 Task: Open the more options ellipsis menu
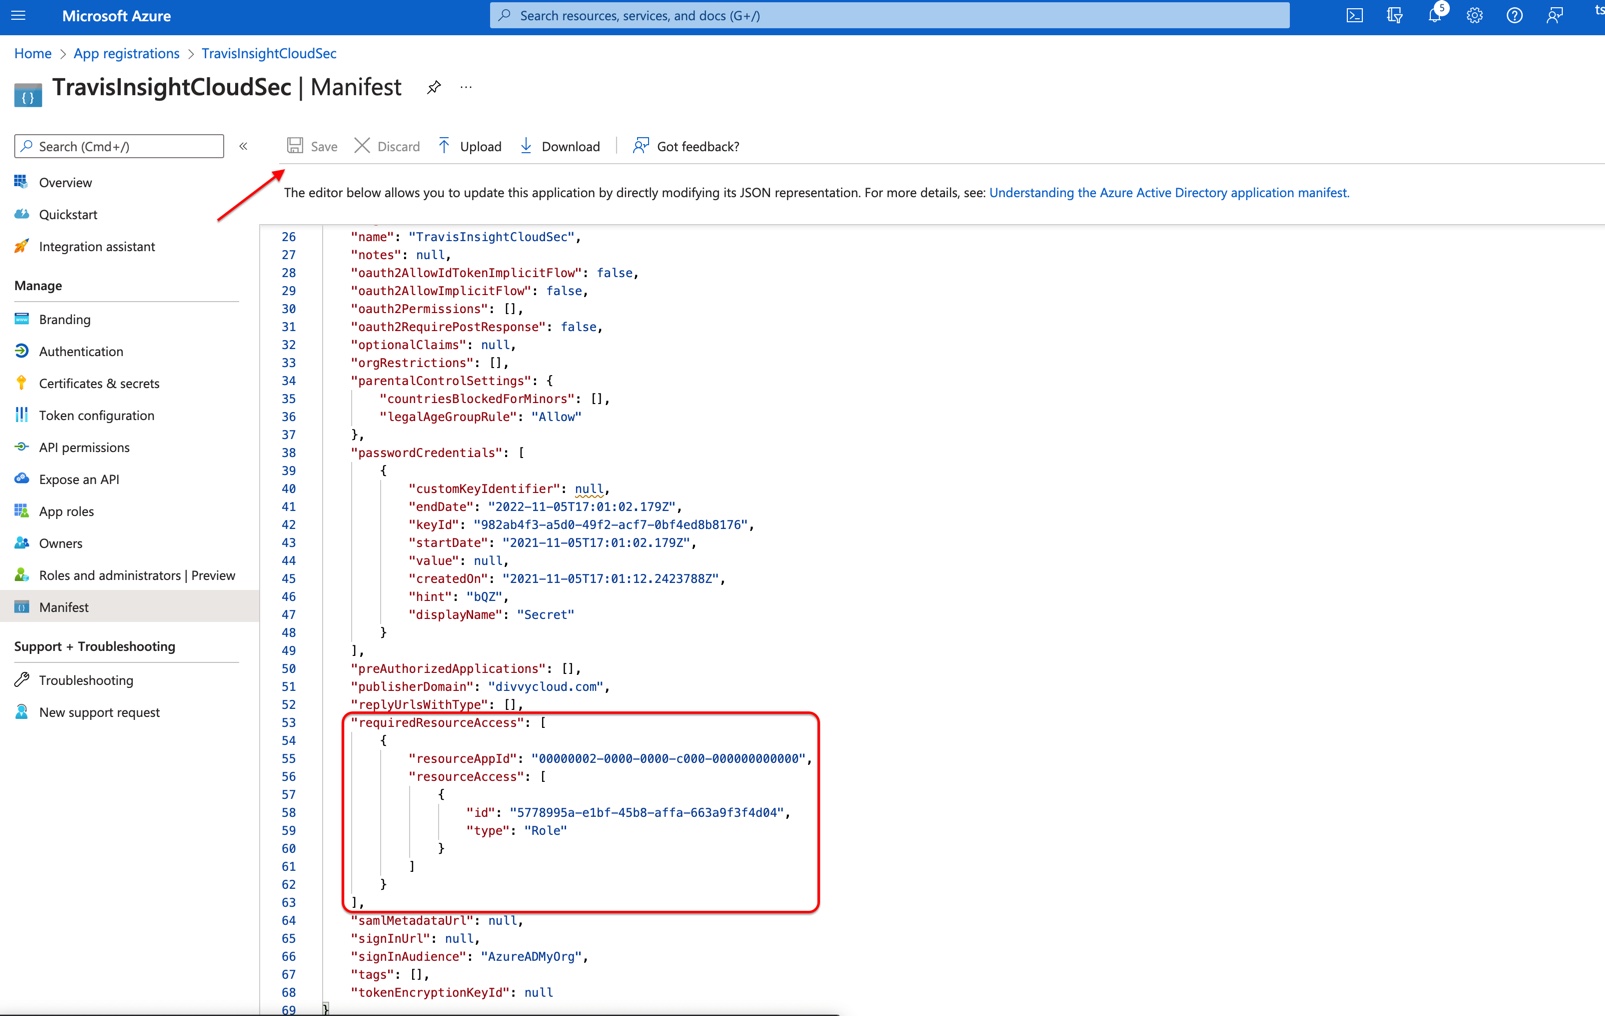pyautogui.click(x=466, y=88)
